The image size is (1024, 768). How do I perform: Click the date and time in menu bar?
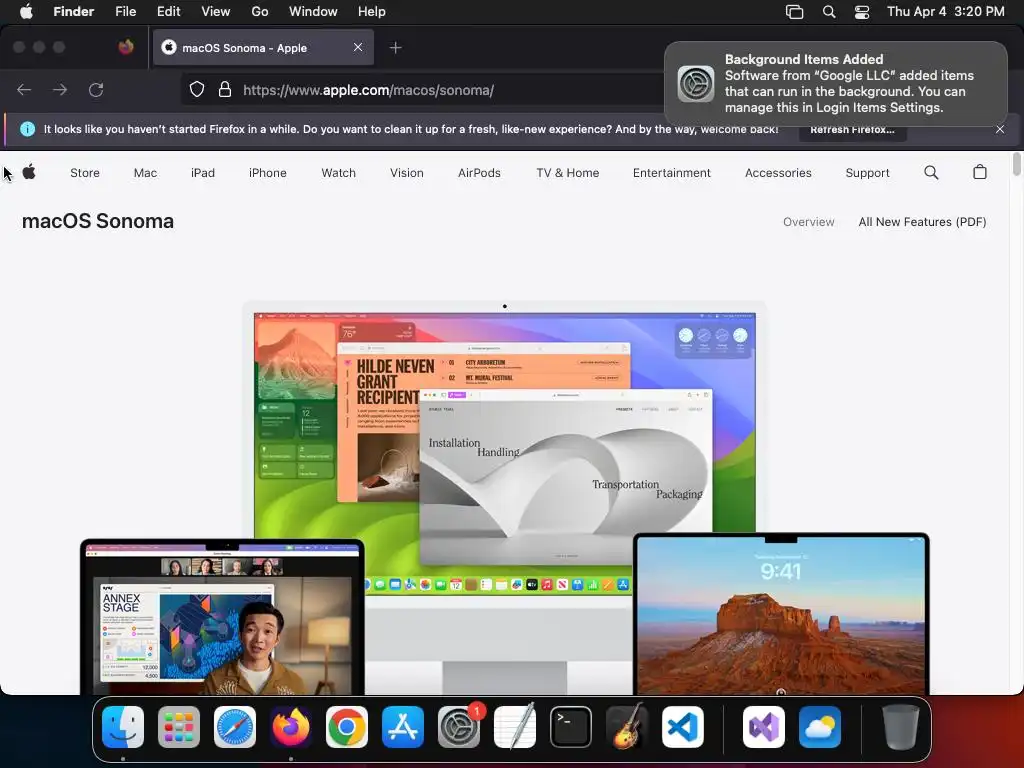(x=946, y=12)
